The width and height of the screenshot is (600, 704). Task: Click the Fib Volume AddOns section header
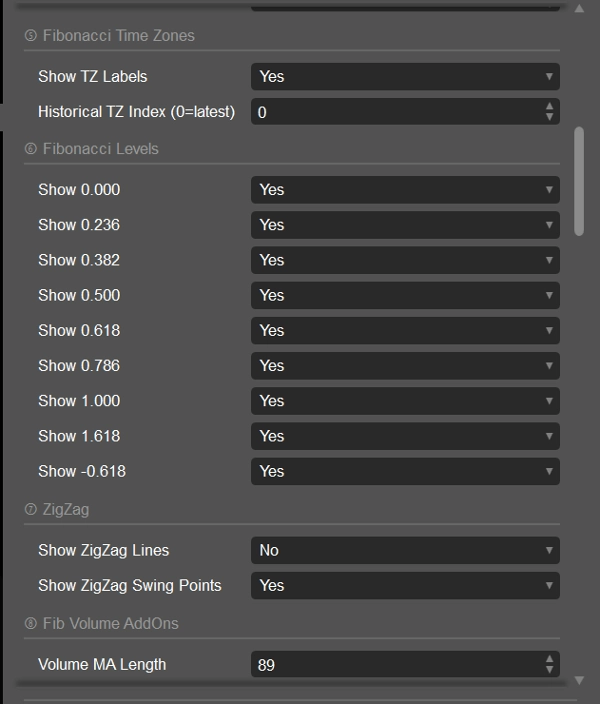pos(101,624)
